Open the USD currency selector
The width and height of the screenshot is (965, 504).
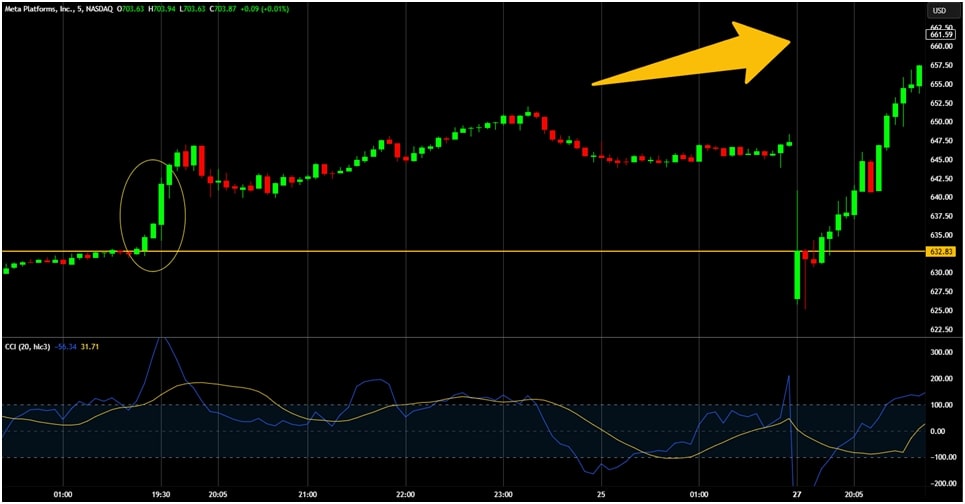pos(939,10)
